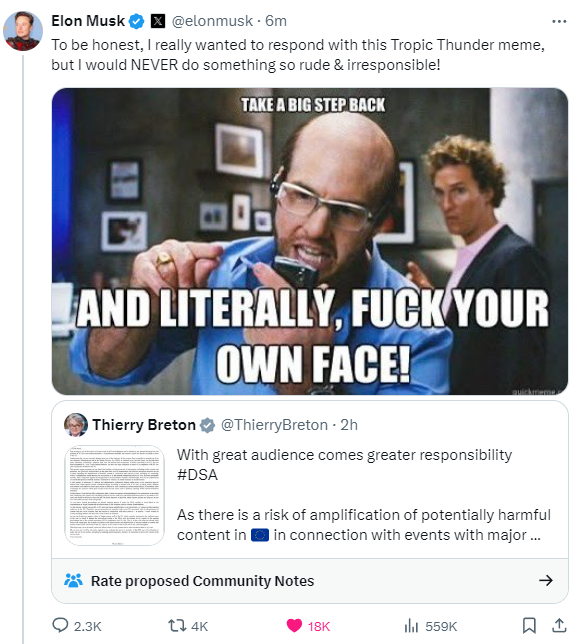Viewport: 581px width, 644px height.
Task: Click the arrow on Community Notes bar
Action: (546, 580)
